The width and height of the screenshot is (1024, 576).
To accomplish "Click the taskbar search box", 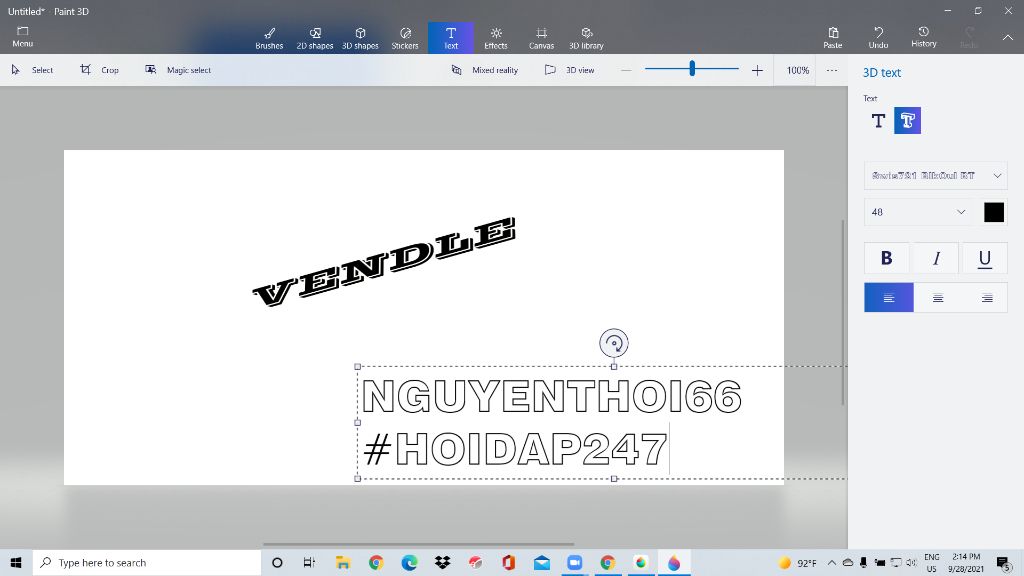I will point(147,562).
